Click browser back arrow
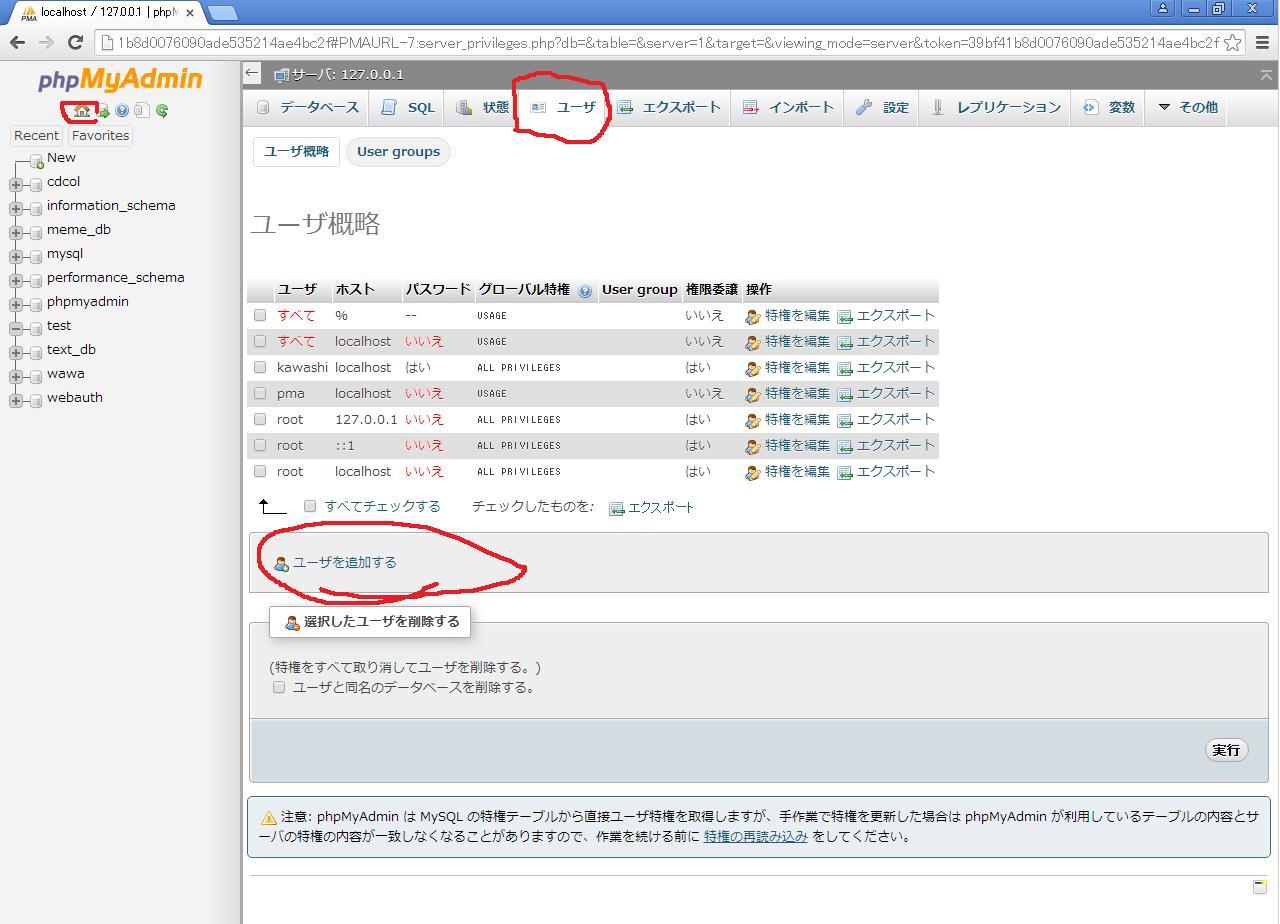 click(17, 42)
